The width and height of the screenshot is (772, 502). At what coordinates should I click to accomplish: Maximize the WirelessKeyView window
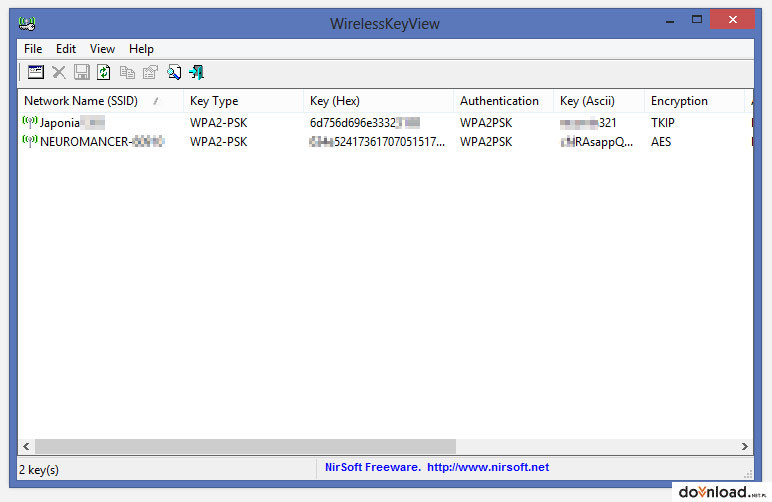click(697, 20)
